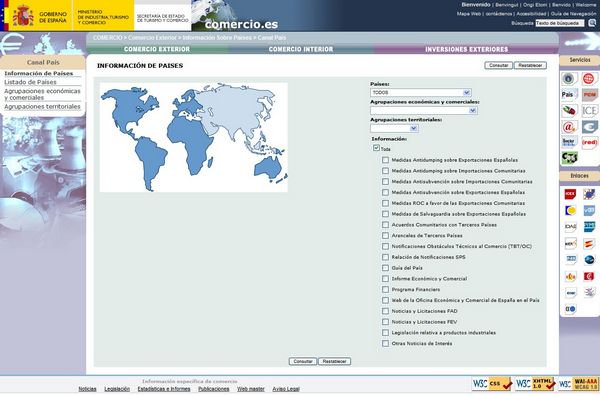Check the 'Guía del País' checkbox
This screenshot has width=600, height=396.
click(385, 268)
